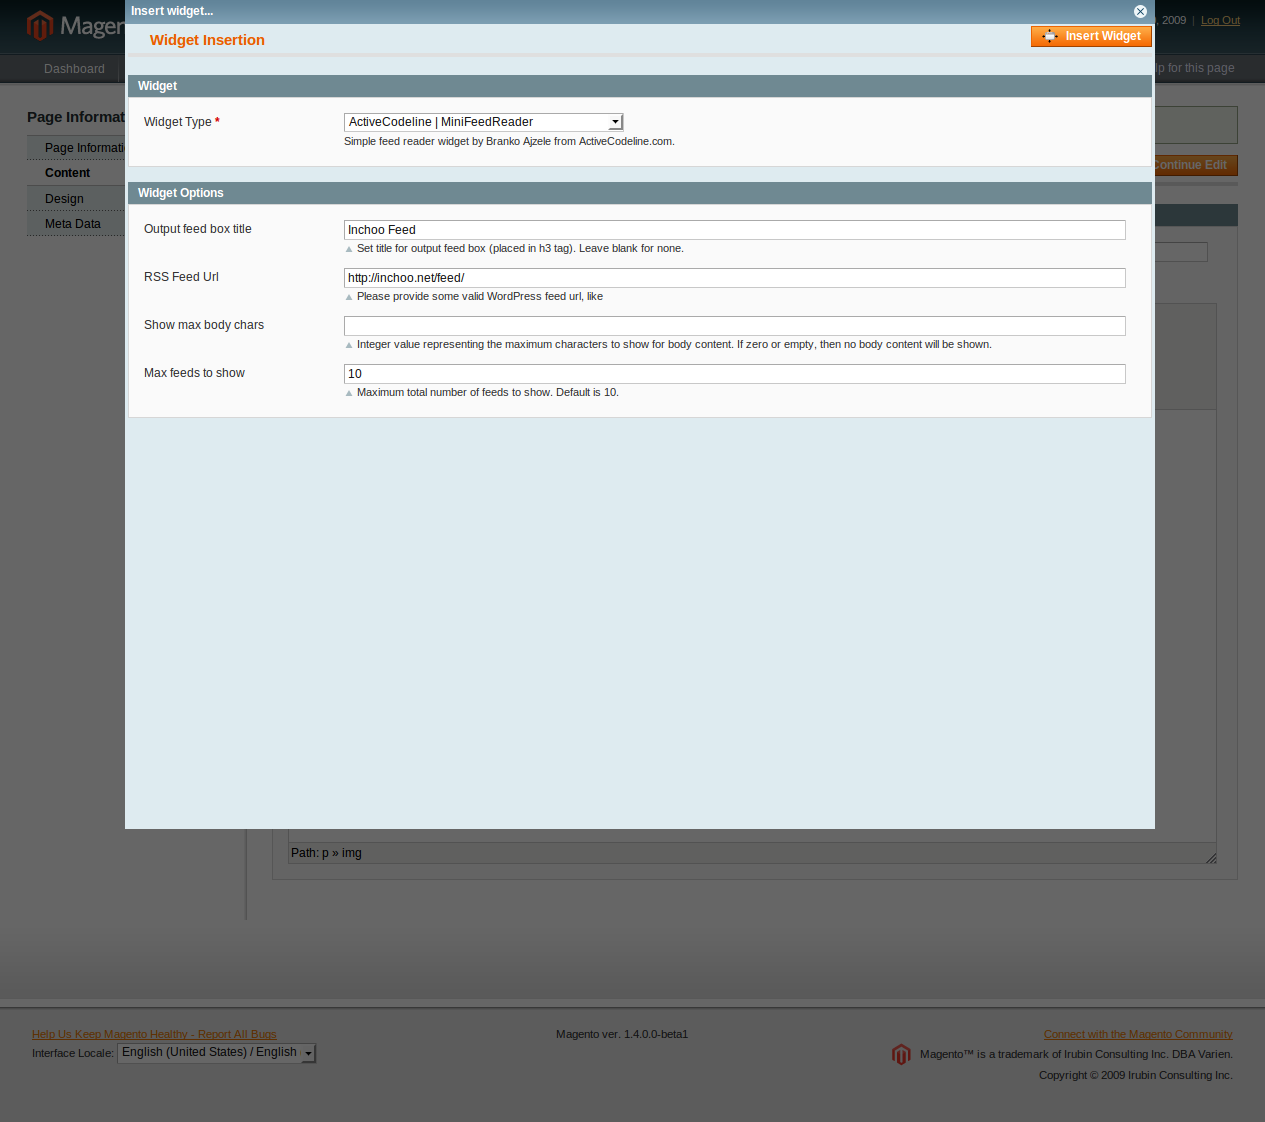Click the Continue Edit button behind the dialog

point(1196,165)
